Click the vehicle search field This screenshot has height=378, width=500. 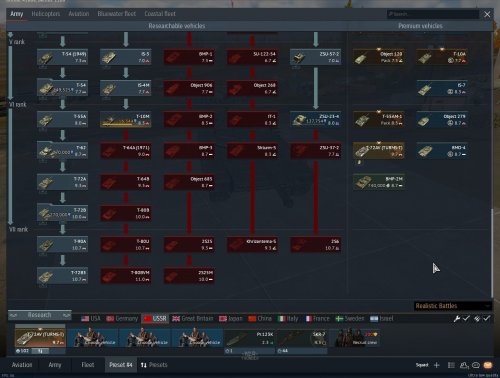point(433,14)
